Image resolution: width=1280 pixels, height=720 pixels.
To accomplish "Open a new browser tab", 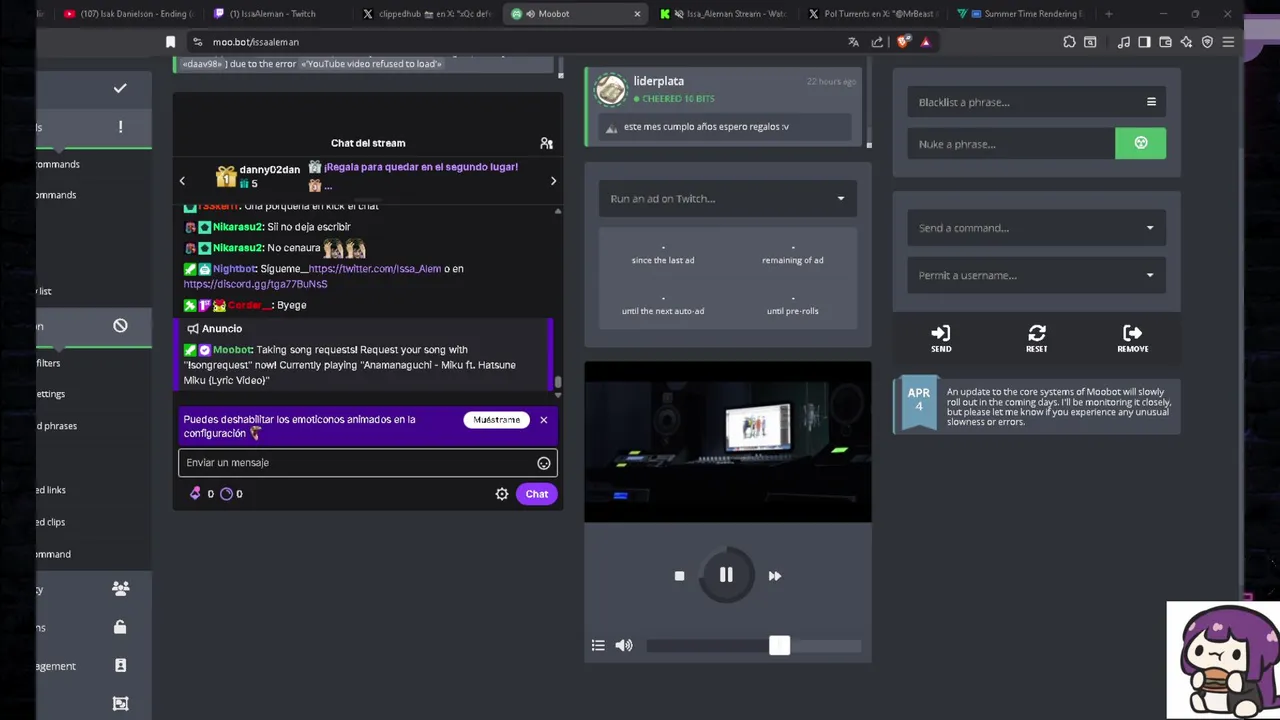I will 1108,14.
